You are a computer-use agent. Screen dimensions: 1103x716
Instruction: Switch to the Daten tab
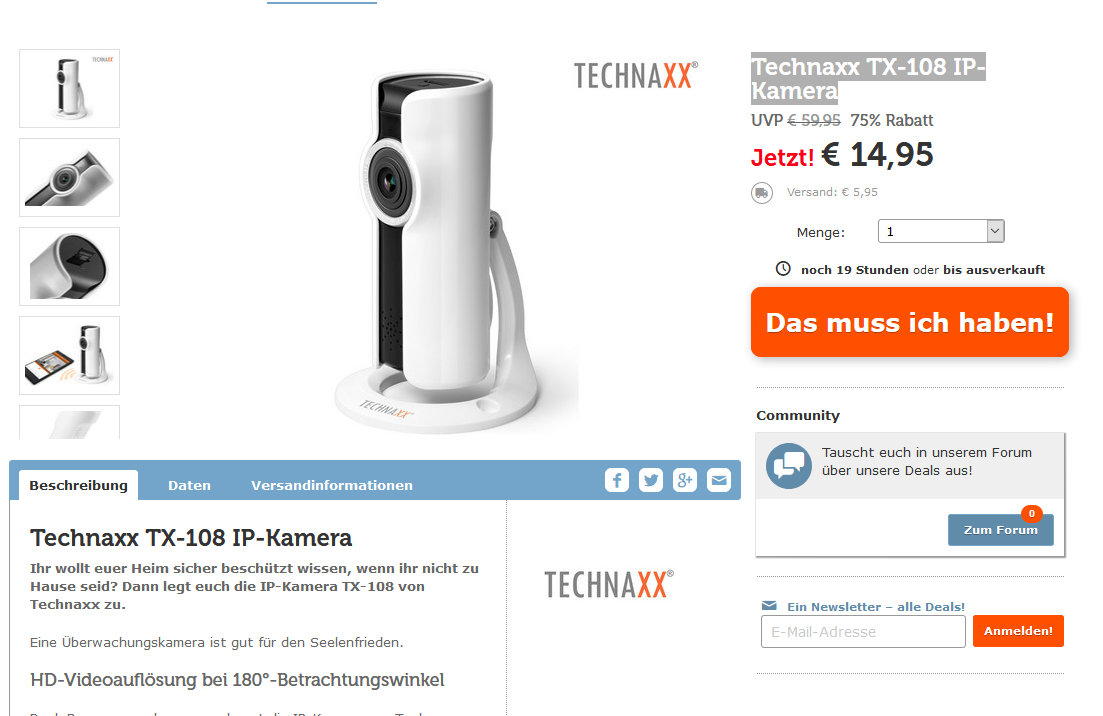[x=189, y=485]
